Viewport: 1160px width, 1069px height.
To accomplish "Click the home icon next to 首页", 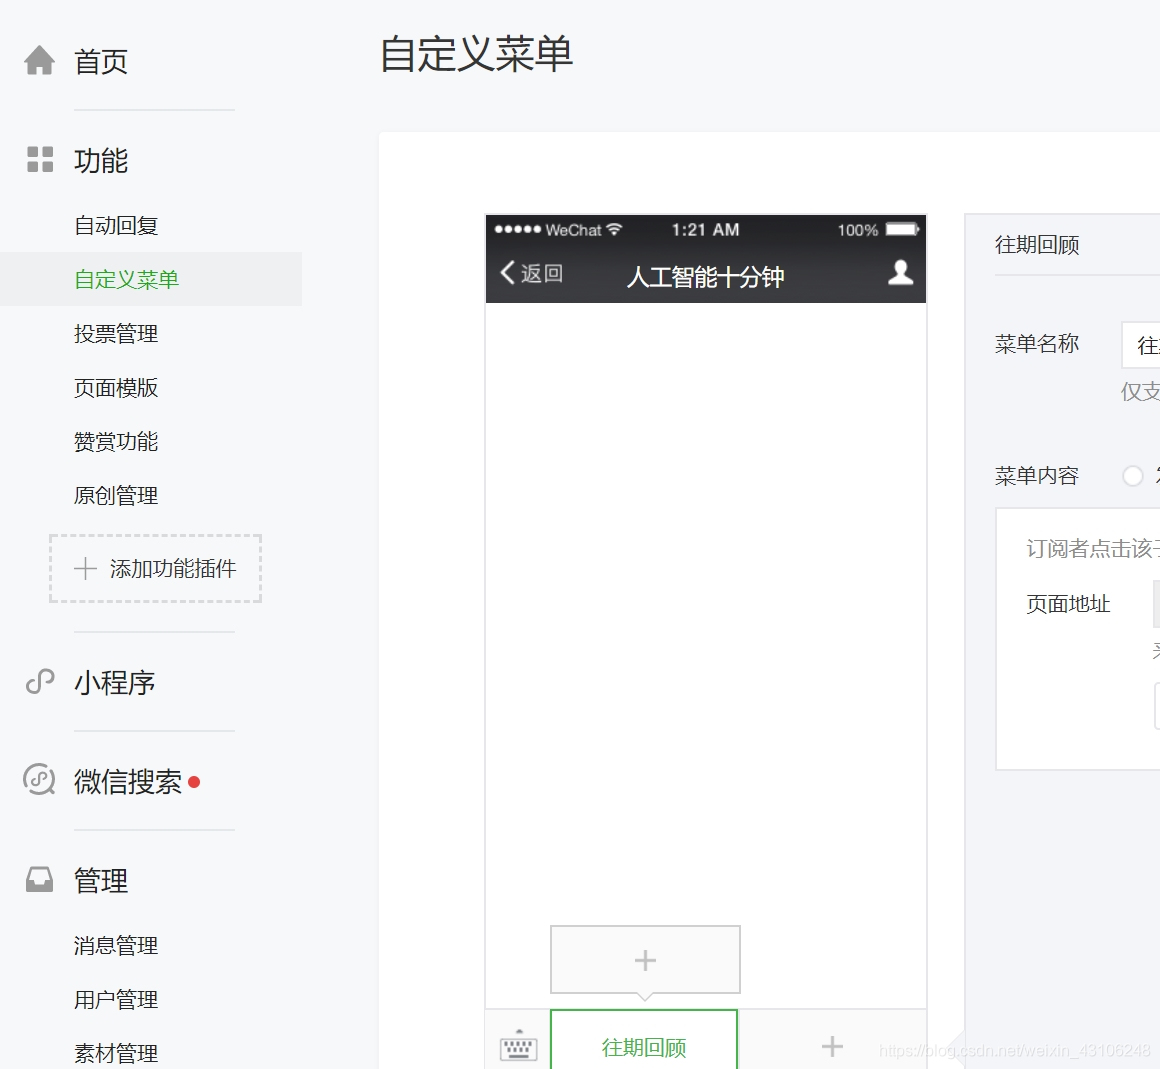I will pos(39,61).
